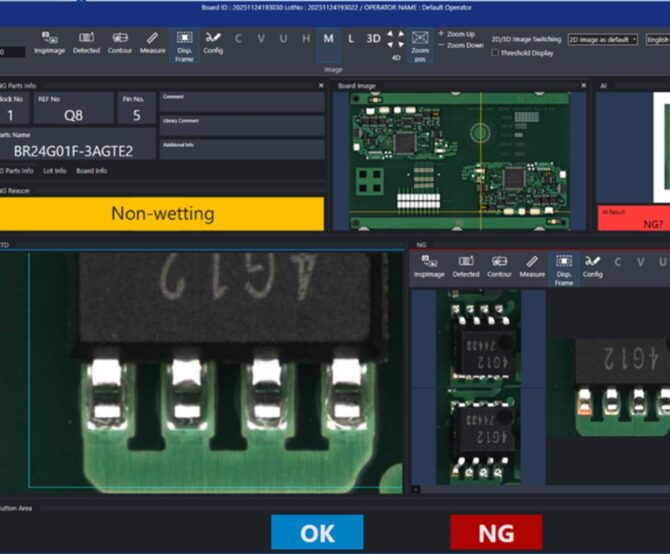This screenshot has width=670, height=554.
Task: Click the Comment field
Action: (x=242, y=102)
